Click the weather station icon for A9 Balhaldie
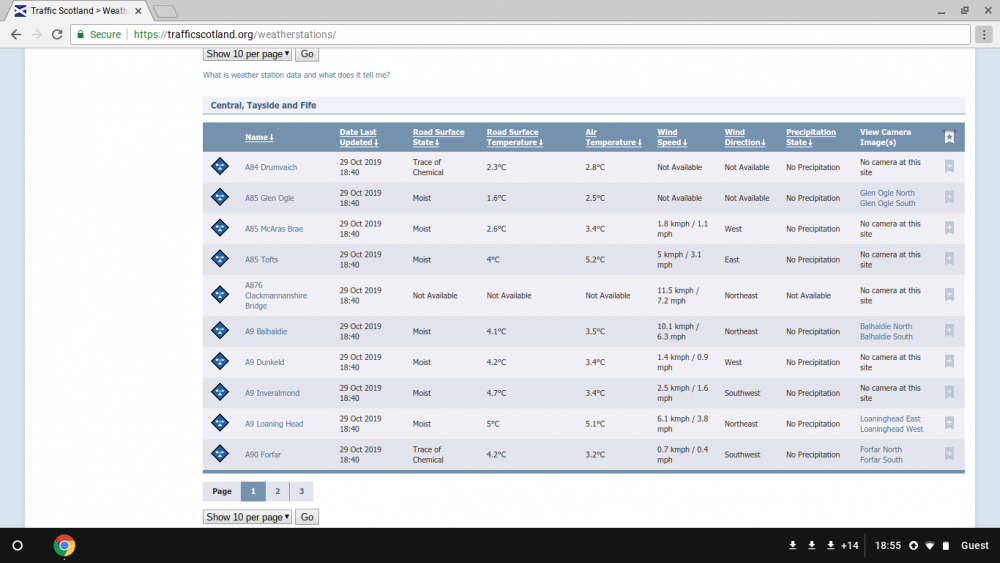Viewport: 1000px width, 563px height. (220, 330)
